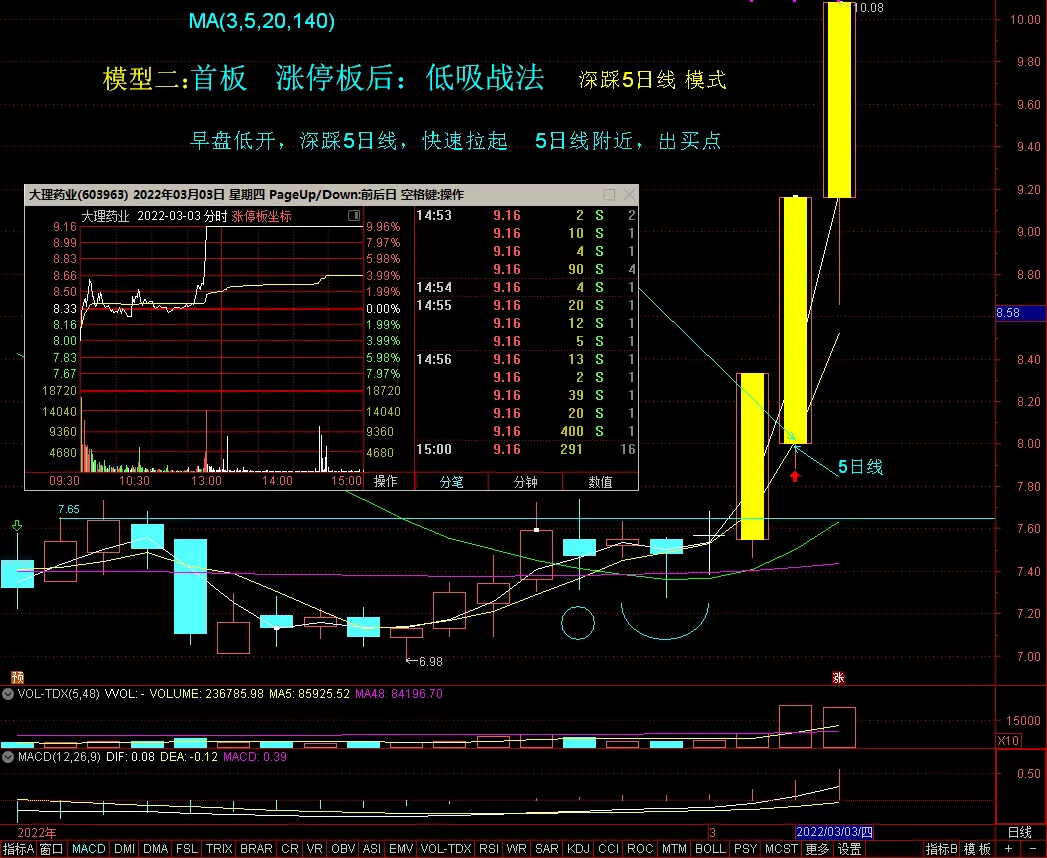1047x858 pixels.
Task: Switch to the 分笔 tab
Action: tap(451, 481)
